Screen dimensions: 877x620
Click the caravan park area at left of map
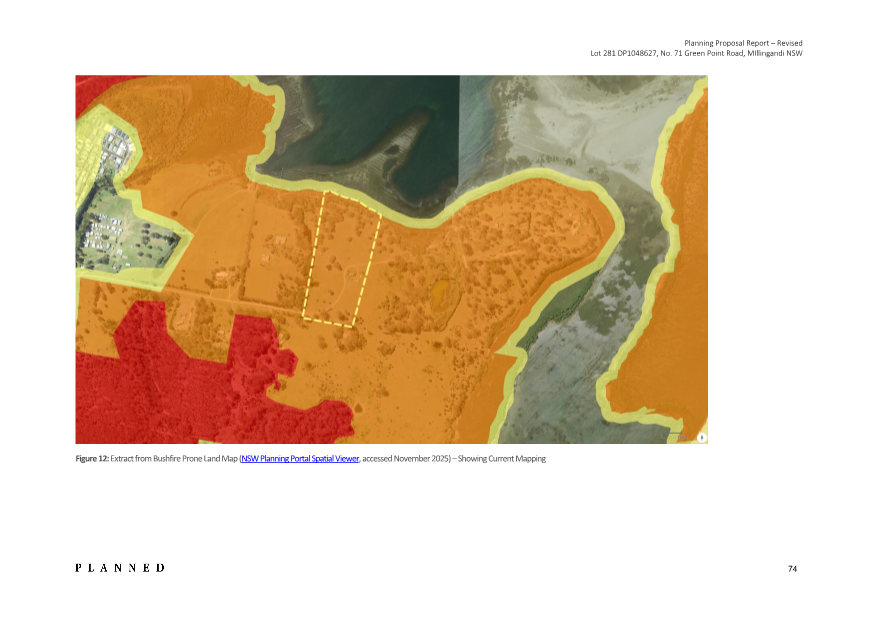[x=115, y=230]
